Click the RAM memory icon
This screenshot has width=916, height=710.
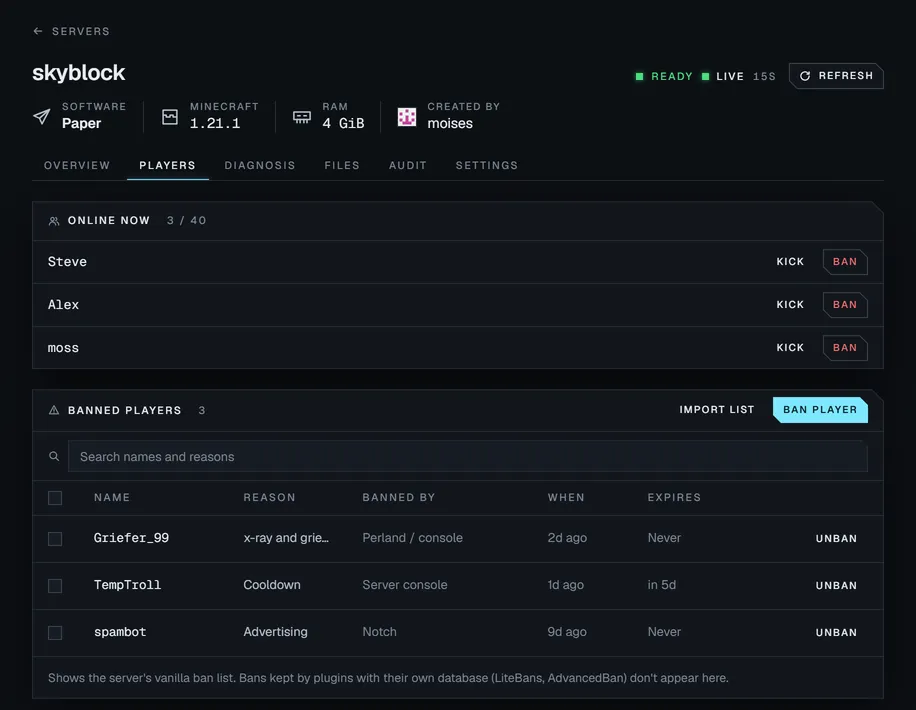coord(301,117)
